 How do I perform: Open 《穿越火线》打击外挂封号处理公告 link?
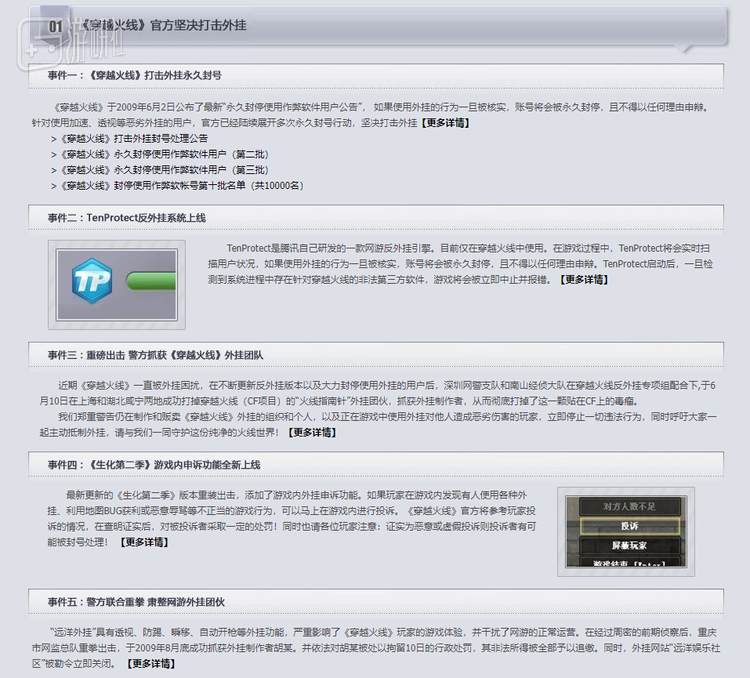(x=130, y=139)
